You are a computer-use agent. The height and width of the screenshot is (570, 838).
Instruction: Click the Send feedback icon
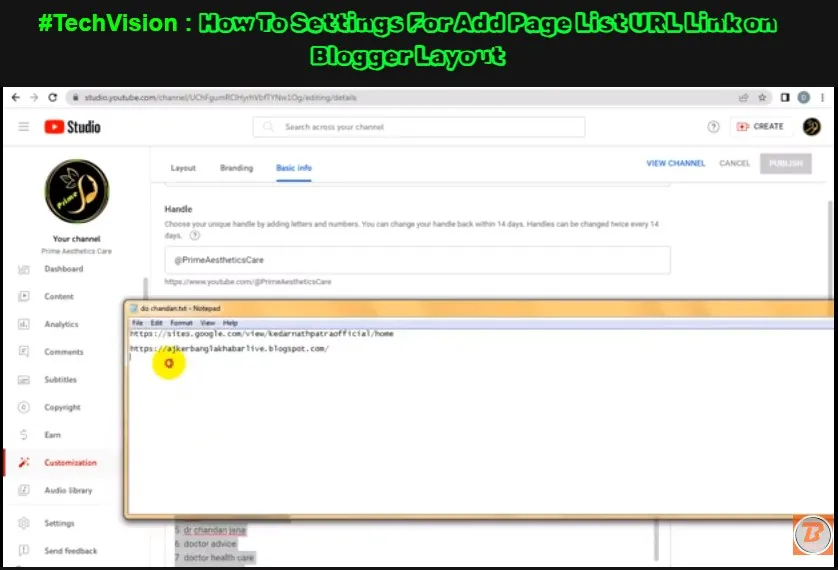(24, 550)
